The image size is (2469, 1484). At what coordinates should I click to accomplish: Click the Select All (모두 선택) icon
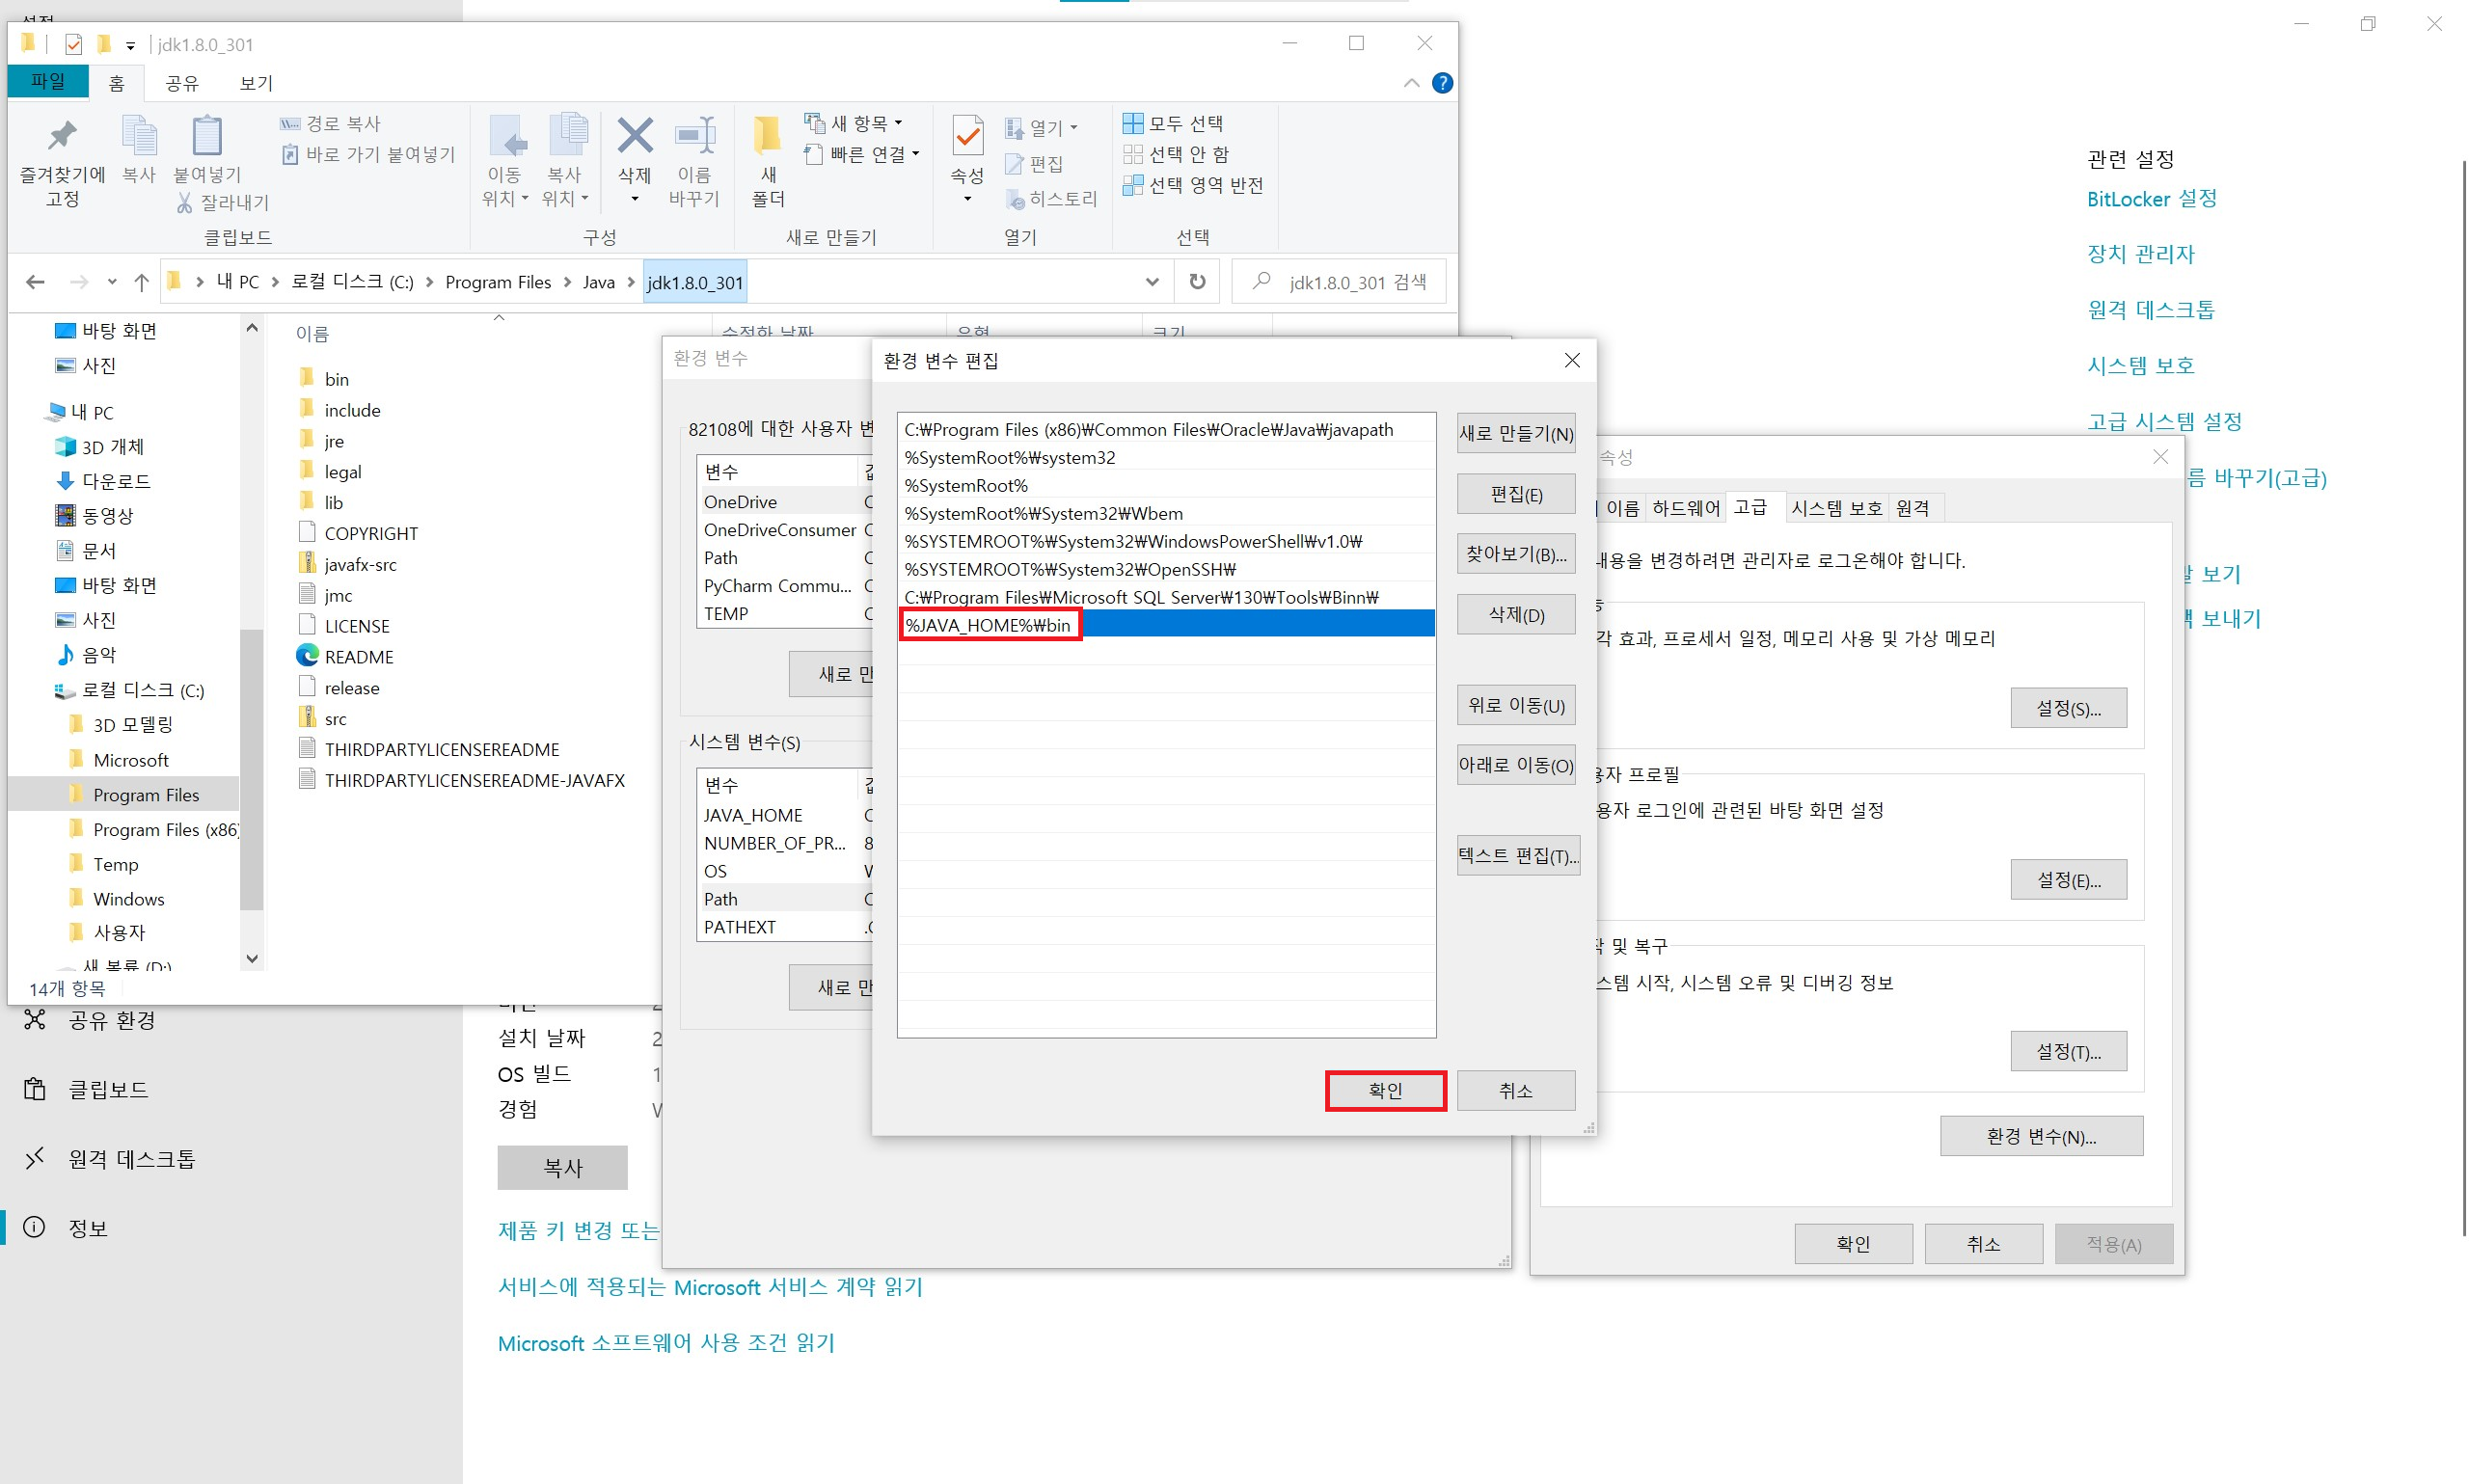pyautogui.click(x=1132, y=123)
